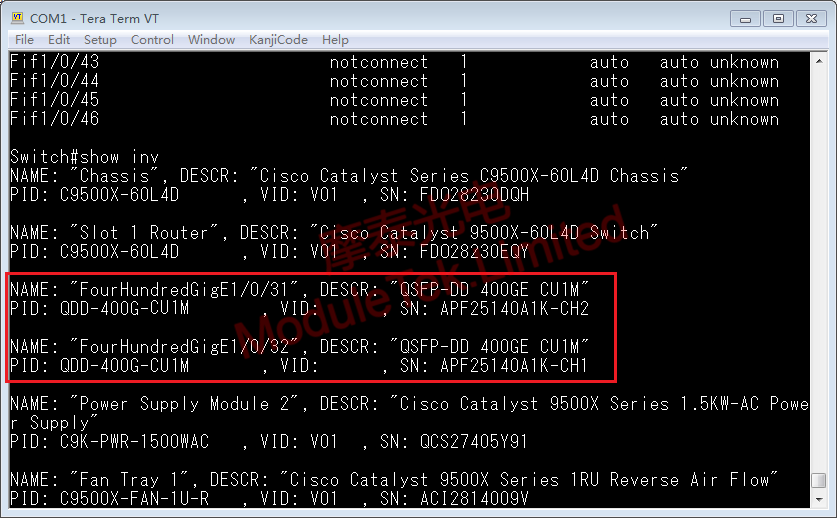837x518 pixels.
Task: Minimize the Tera Term window
Action: tap(745, 19)
